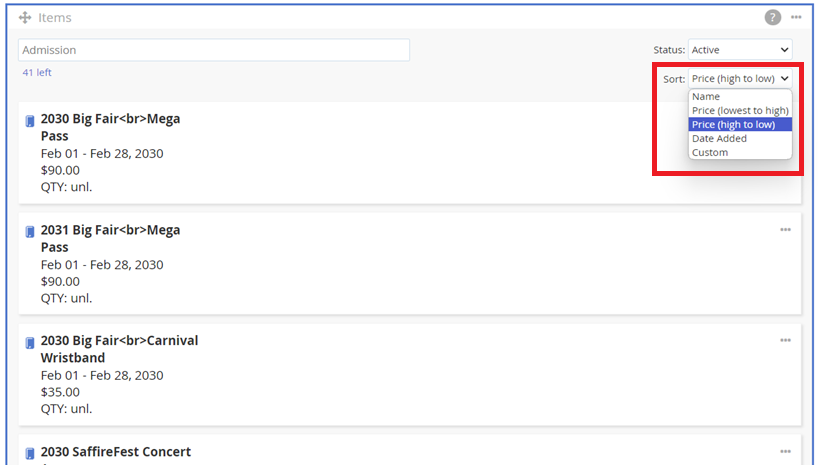The width and height of the screenshot is (818, 465).
Task: Open the Items panel ellipsis menu
Action: pos(796,17)
